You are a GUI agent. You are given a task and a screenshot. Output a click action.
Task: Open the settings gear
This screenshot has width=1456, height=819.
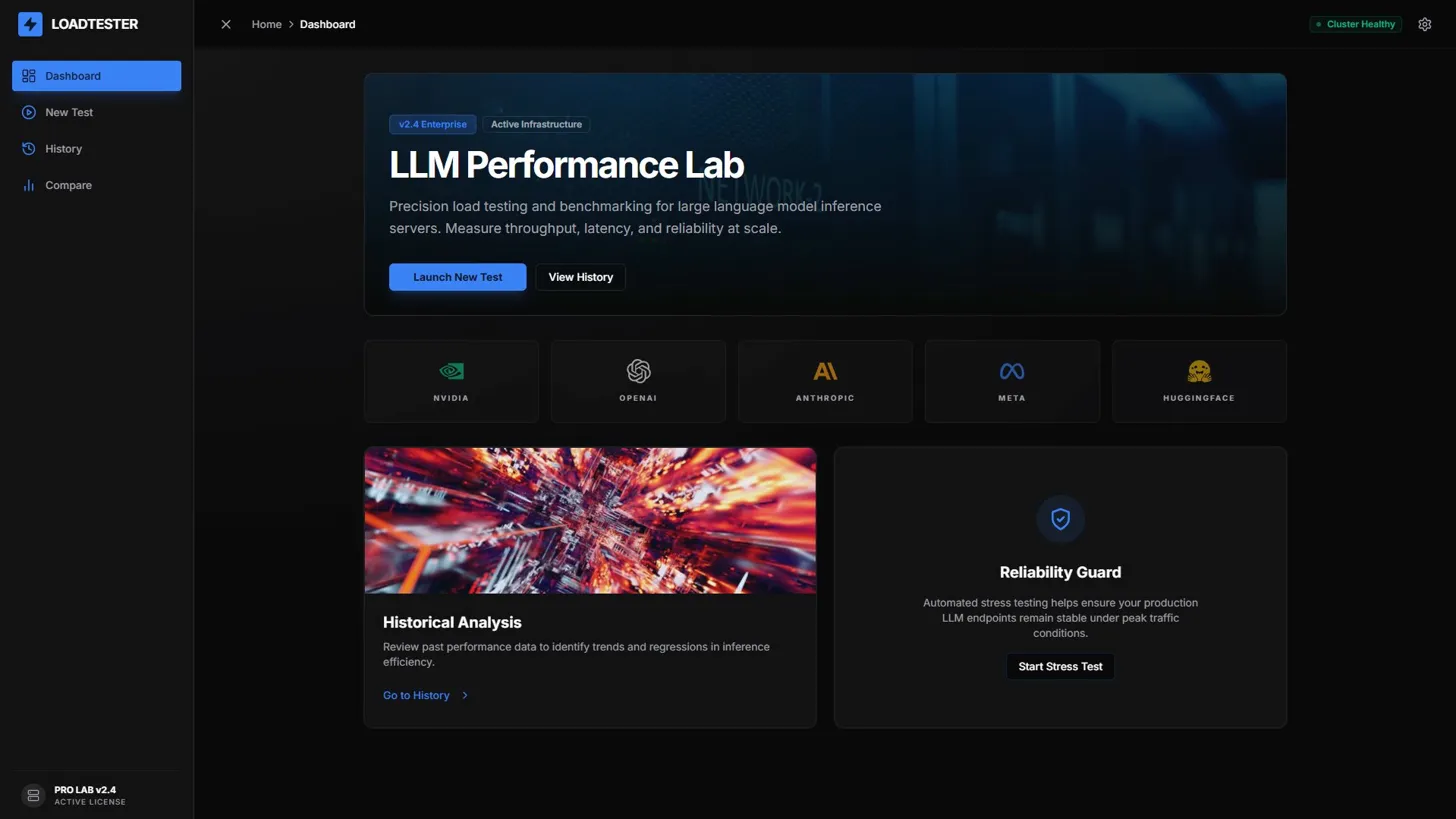(1424, 24)
